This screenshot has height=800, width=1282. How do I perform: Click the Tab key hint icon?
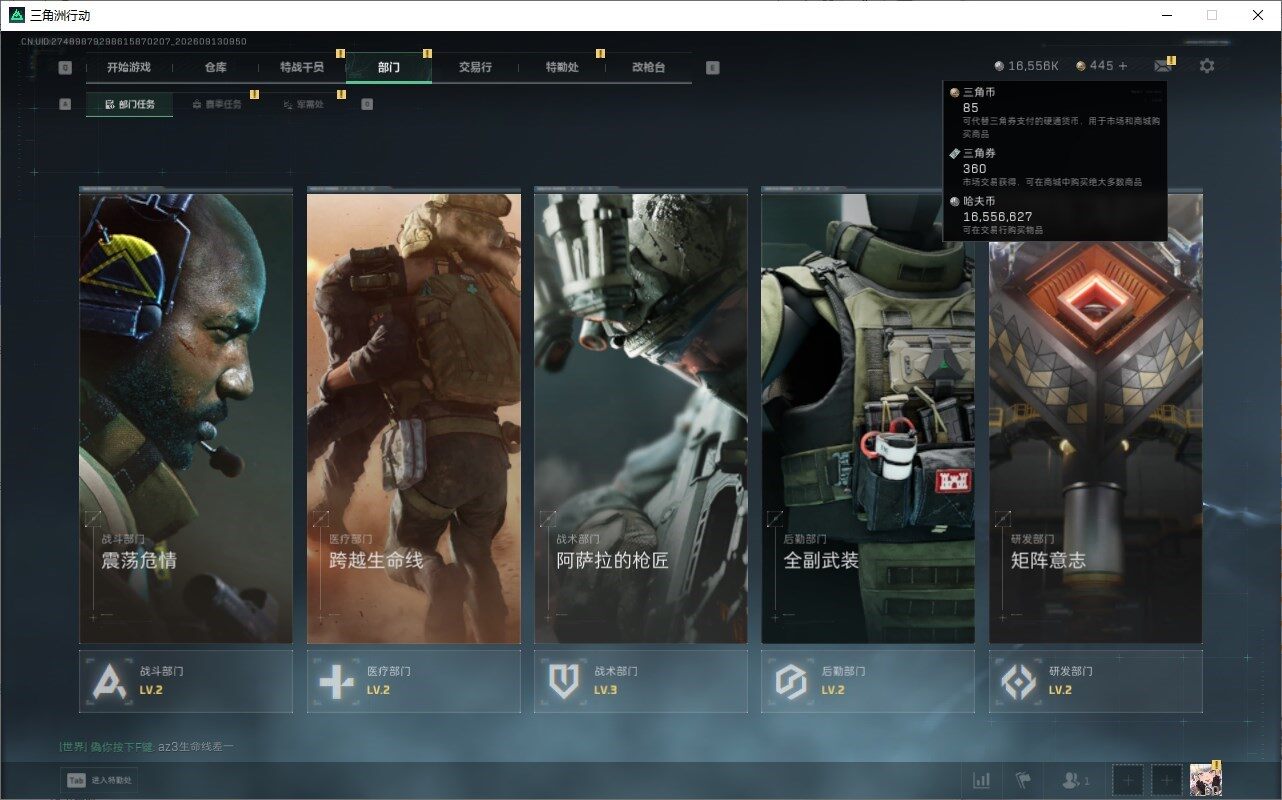coord(75,780)
